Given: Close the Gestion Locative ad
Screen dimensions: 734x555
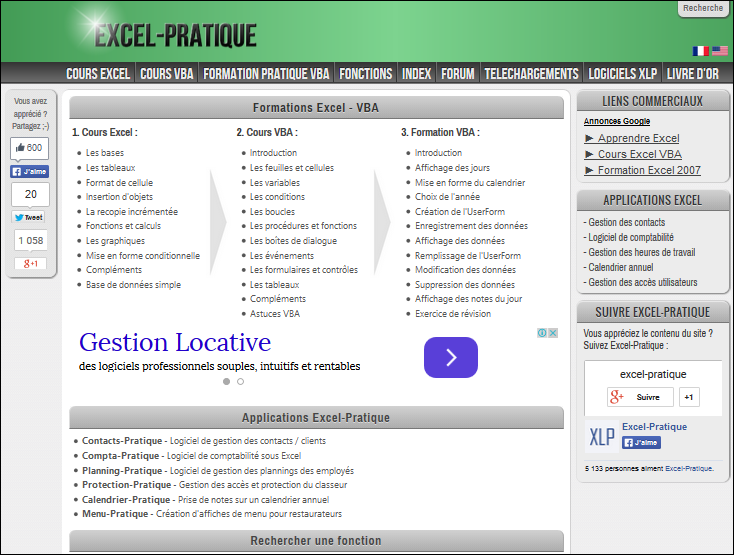Looking at the screenshot, I should (x=553, y=333).
